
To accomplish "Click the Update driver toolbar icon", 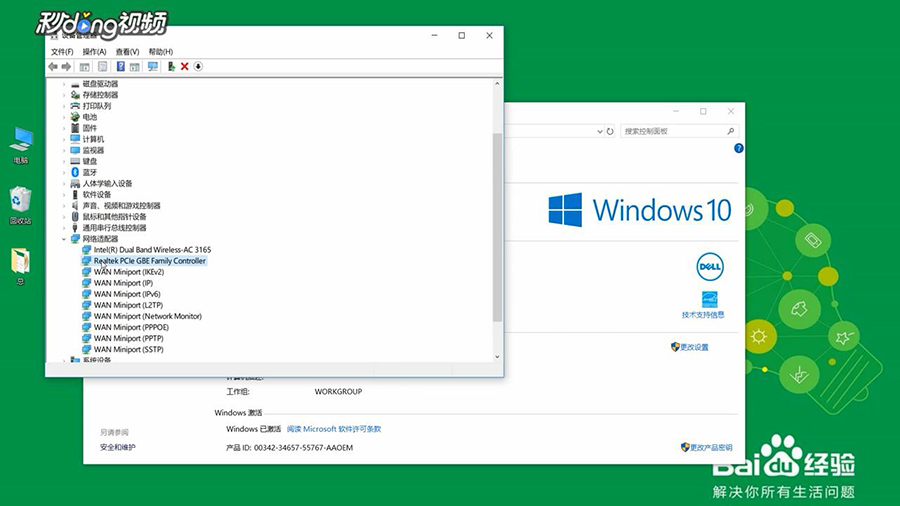I will pyautogui.click(x=171, y=67).
